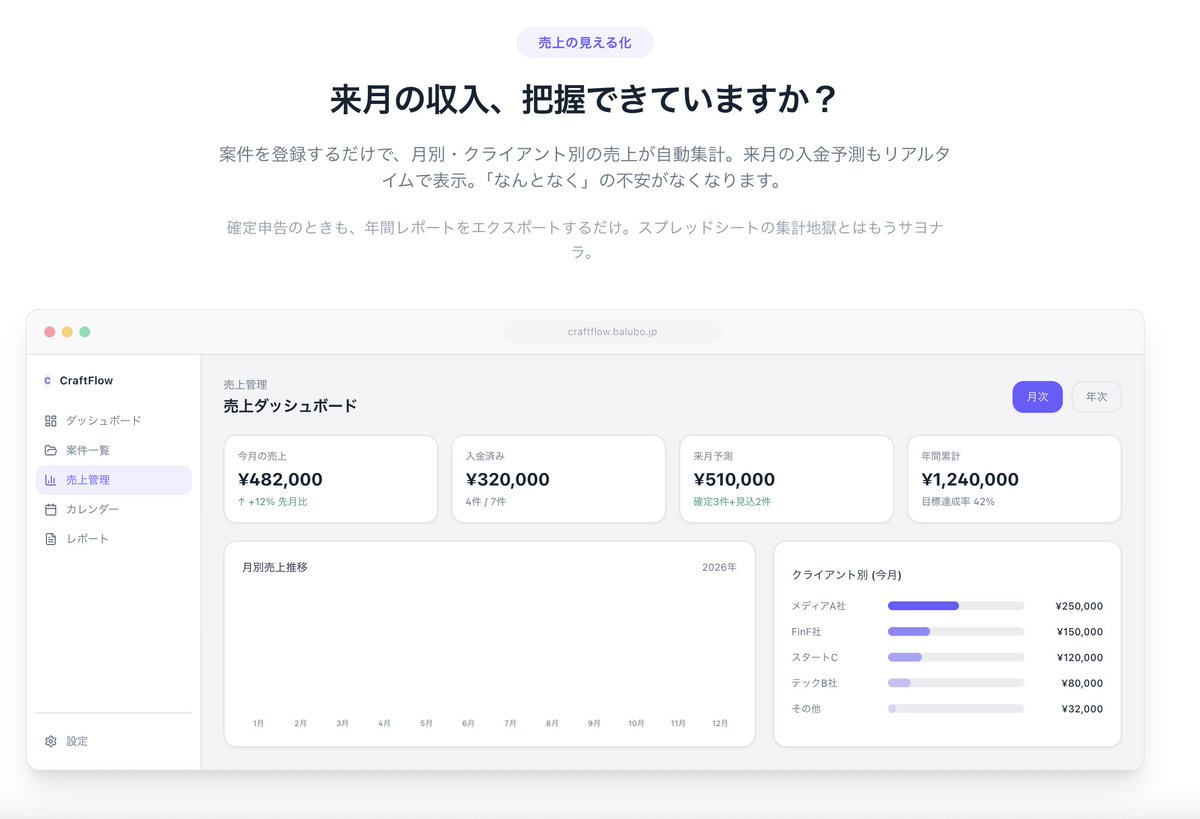Click the 2026年 label in chart
The height and width of the screenshot is (819, 1200).
click(x=719, y=567)
